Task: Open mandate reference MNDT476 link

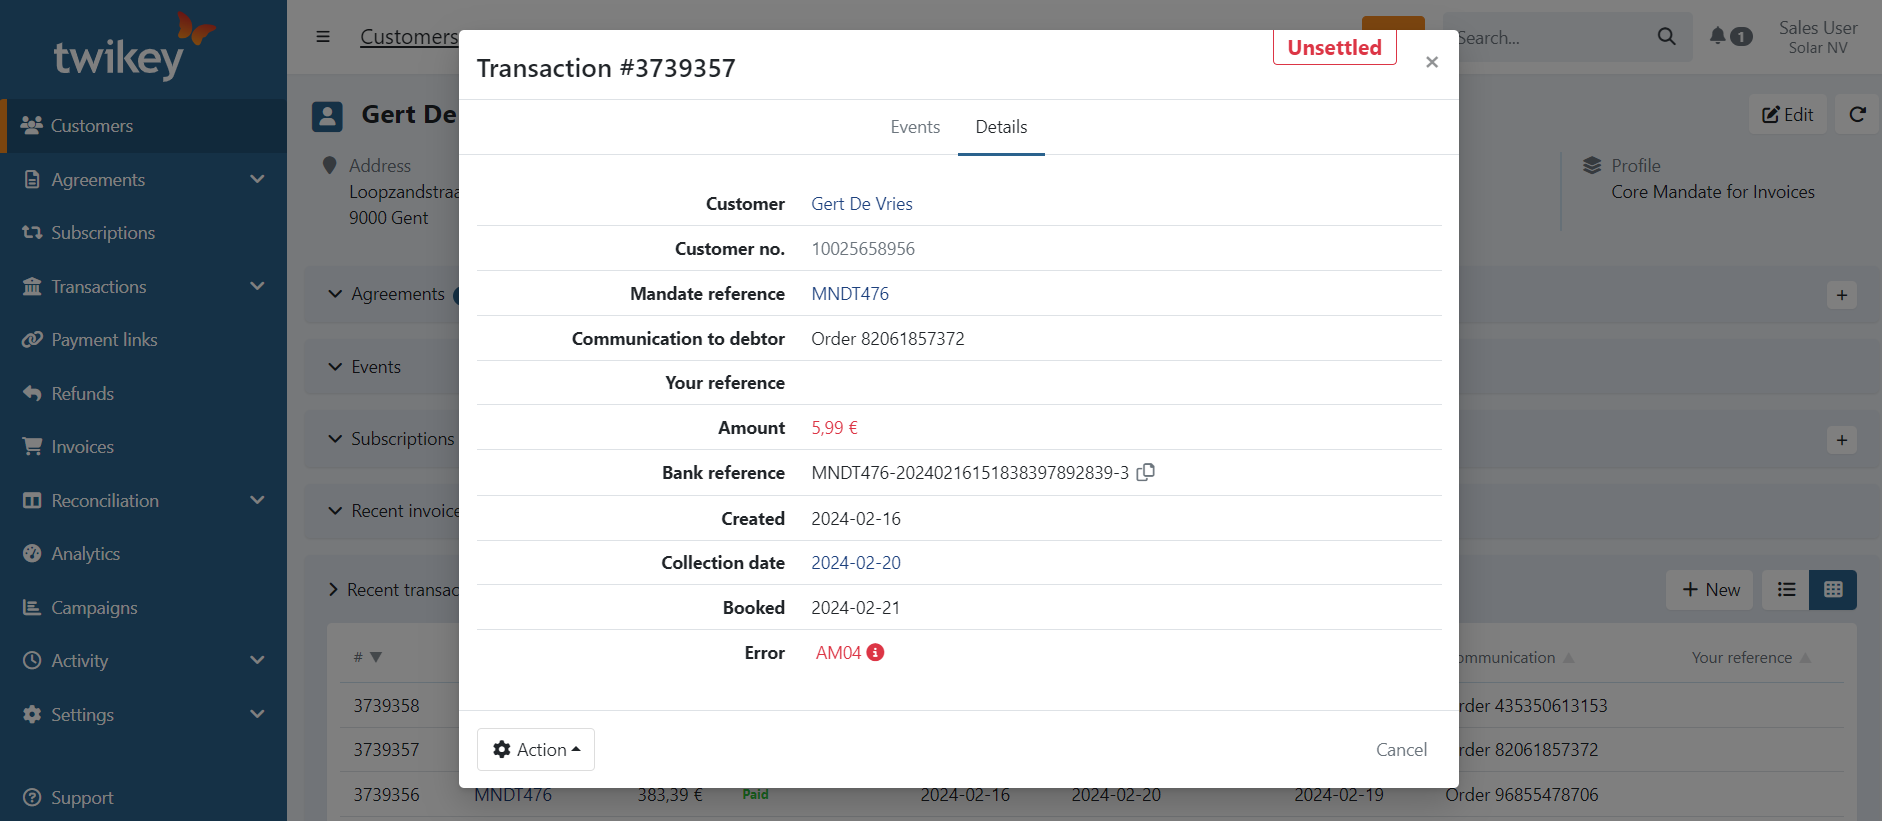Action: pos(849,294)
